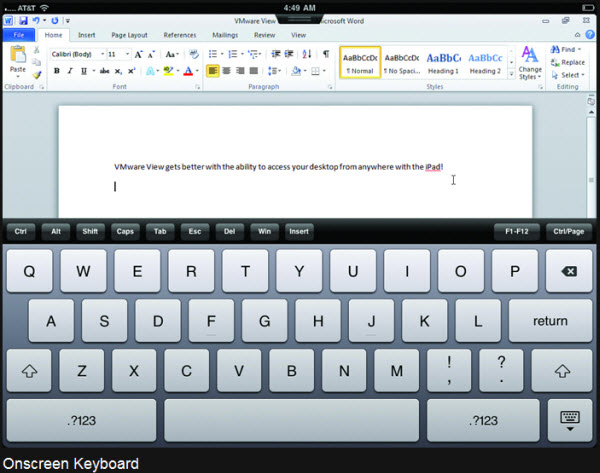
Task: Toggle show paragraph marks
Action: tap(326, 54)
